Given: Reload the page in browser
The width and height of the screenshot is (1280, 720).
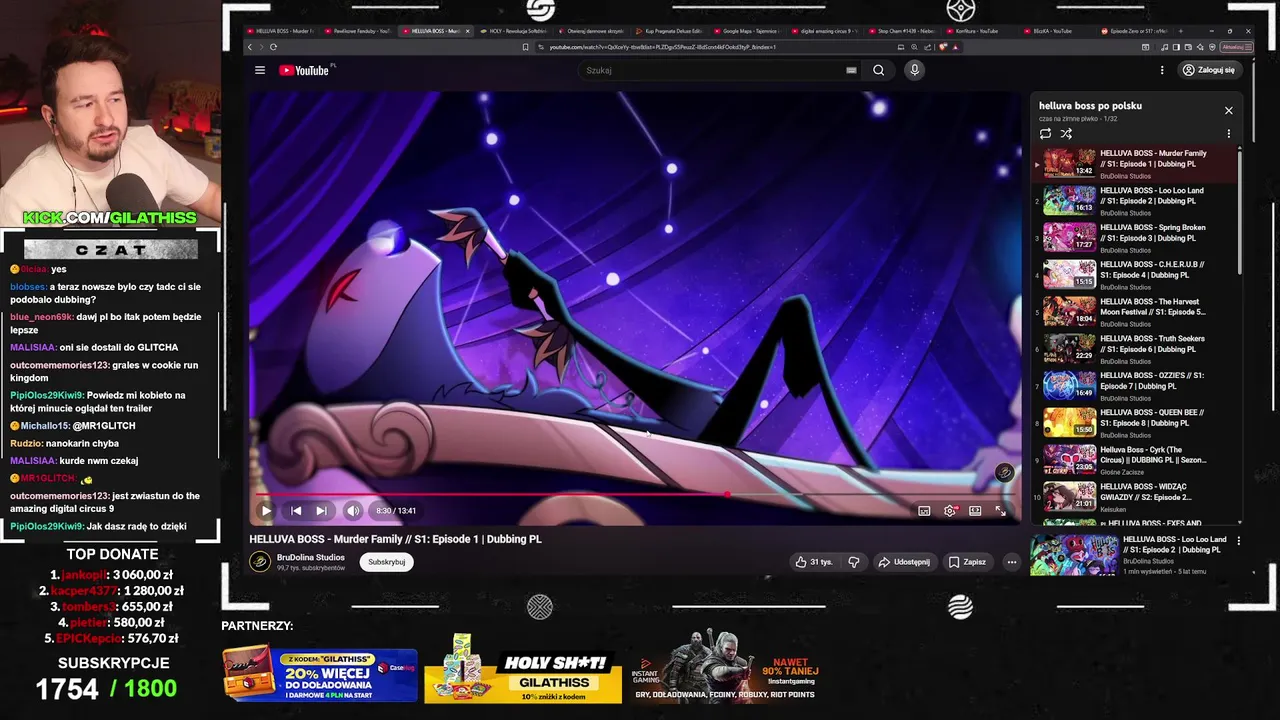Looking at the screenshot, I should 273,47.
